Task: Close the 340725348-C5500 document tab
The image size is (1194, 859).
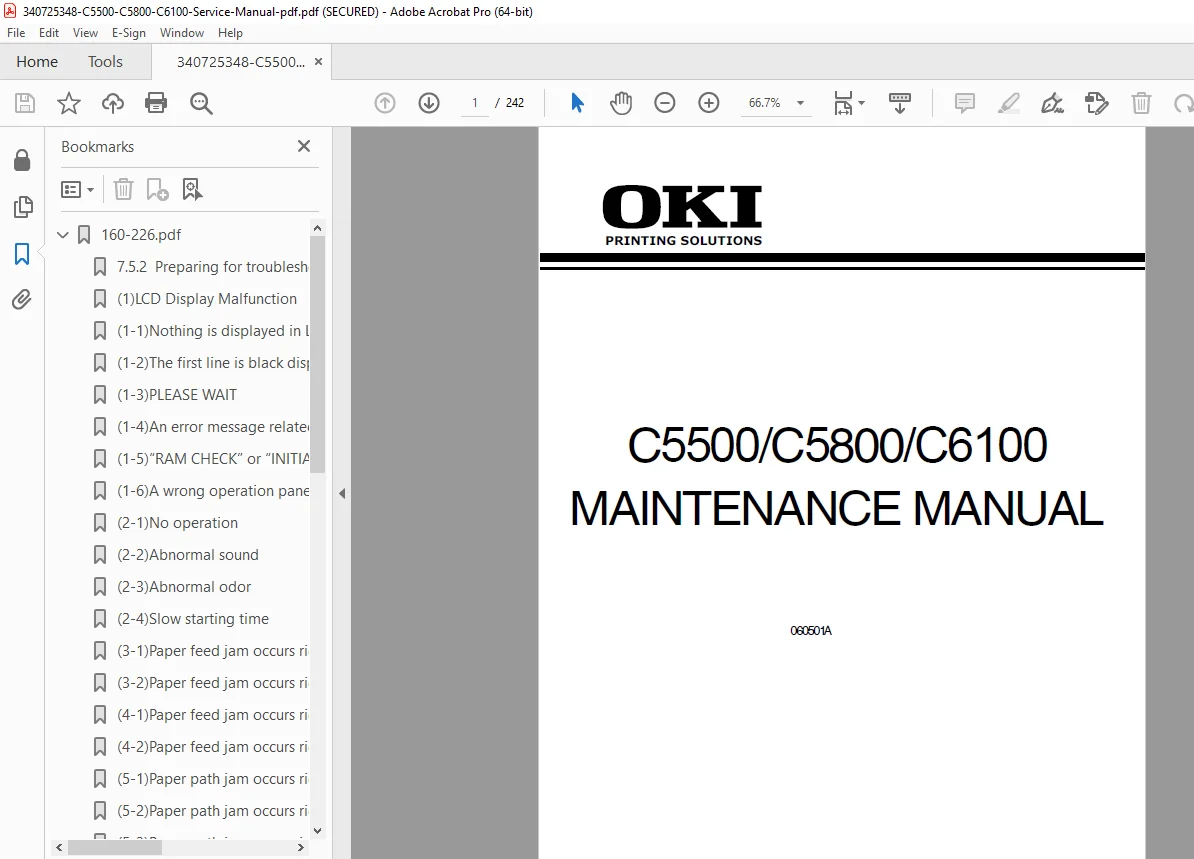Action: pos(318,62)
